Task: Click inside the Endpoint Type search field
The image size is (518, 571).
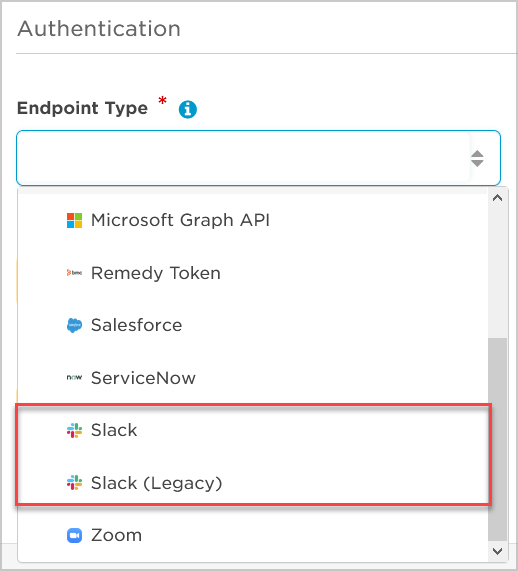Action: pos(243,158)
